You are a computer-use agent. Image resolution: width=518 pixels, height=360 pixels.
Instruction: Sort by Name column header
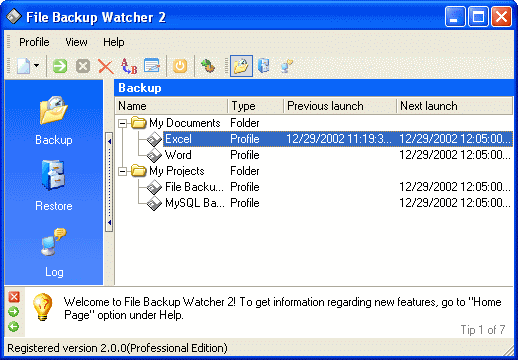click(x=171, y=106)
